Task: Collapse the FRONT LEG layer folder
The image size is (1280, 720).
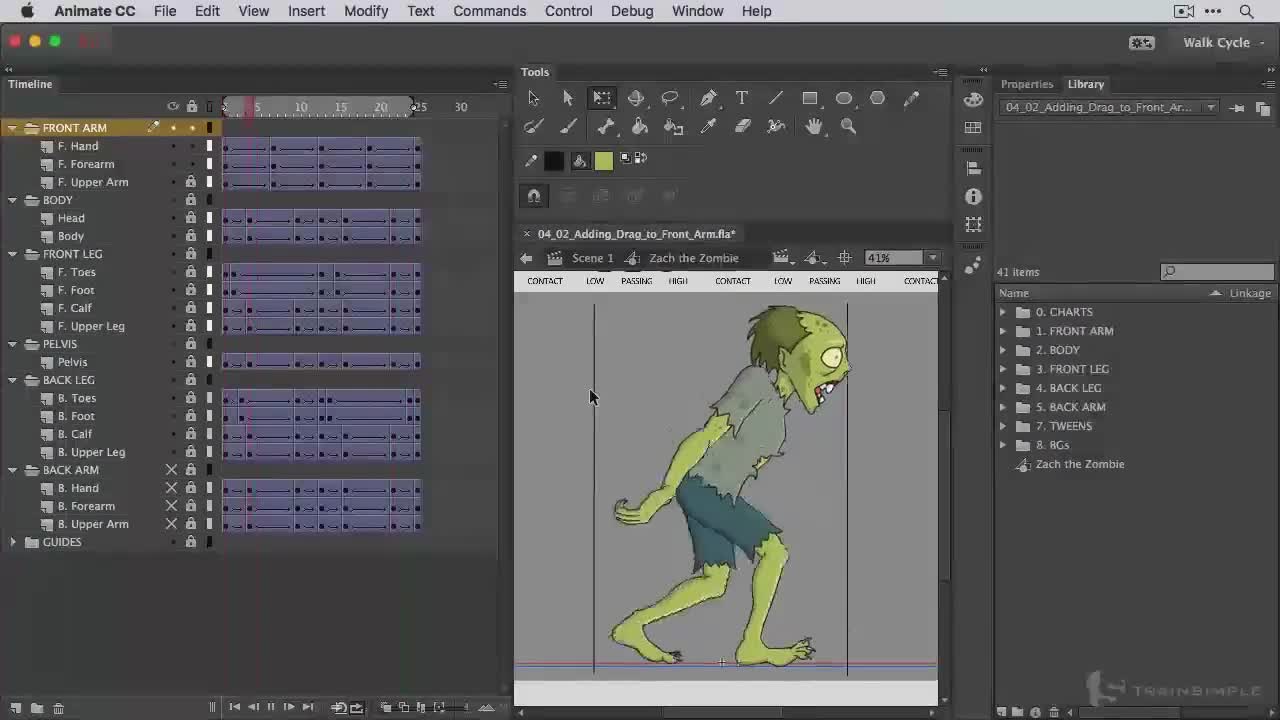Action: 13,254
